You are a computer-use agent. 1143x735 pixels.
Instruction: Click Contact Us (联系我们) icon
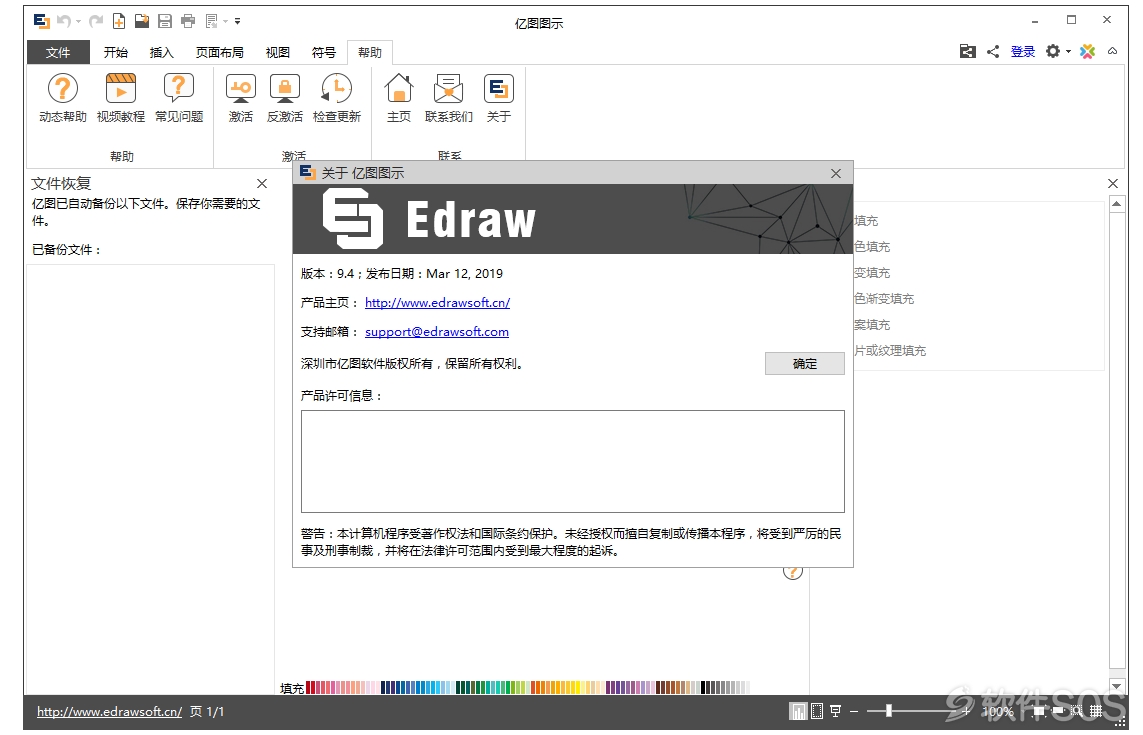click(x=448, y=89)
